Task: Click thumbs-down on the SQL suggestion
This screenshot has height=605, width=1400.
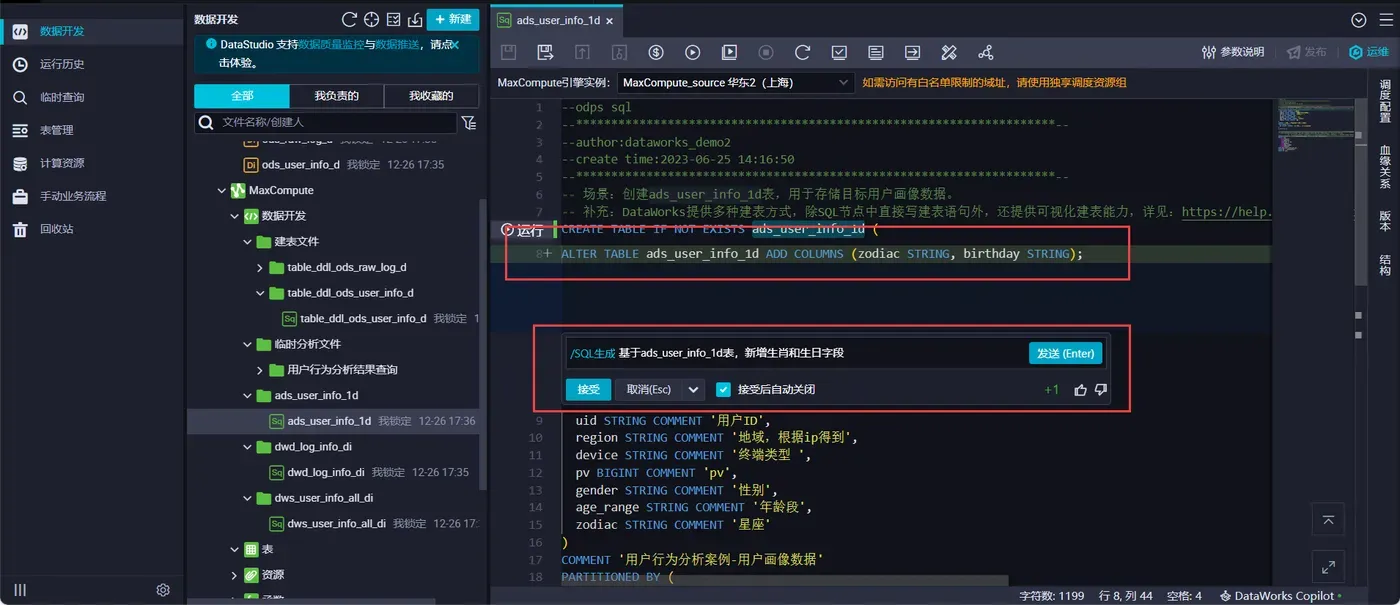Action: 1101,390
